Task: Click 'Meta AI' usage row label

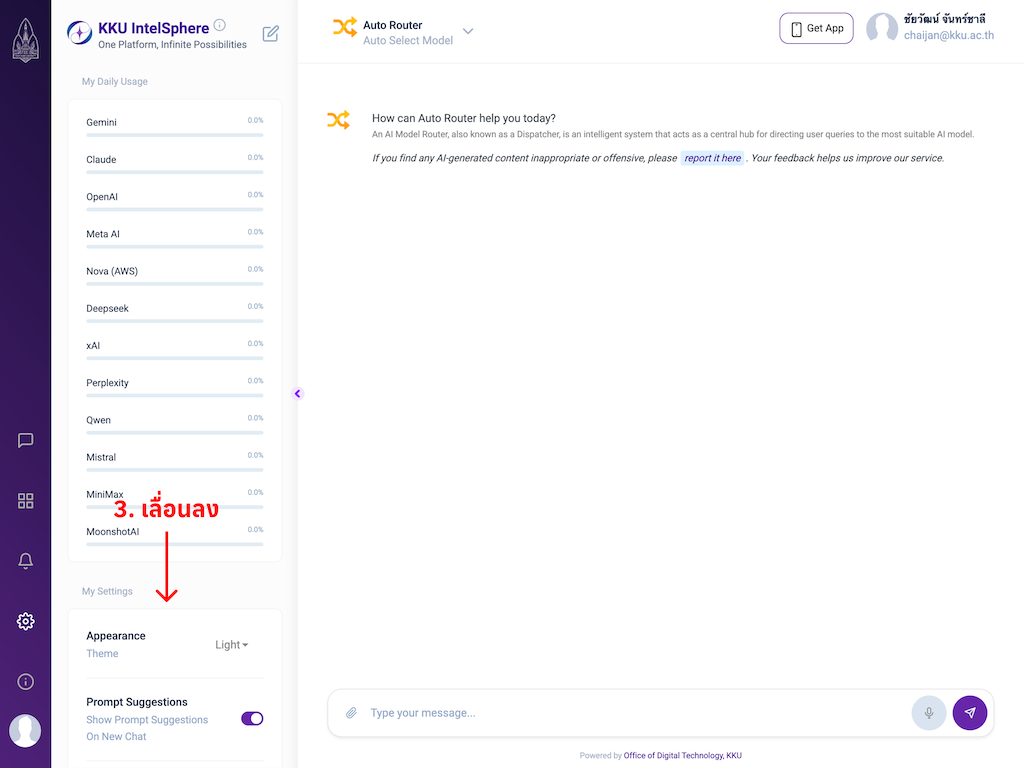Action: 103,234
